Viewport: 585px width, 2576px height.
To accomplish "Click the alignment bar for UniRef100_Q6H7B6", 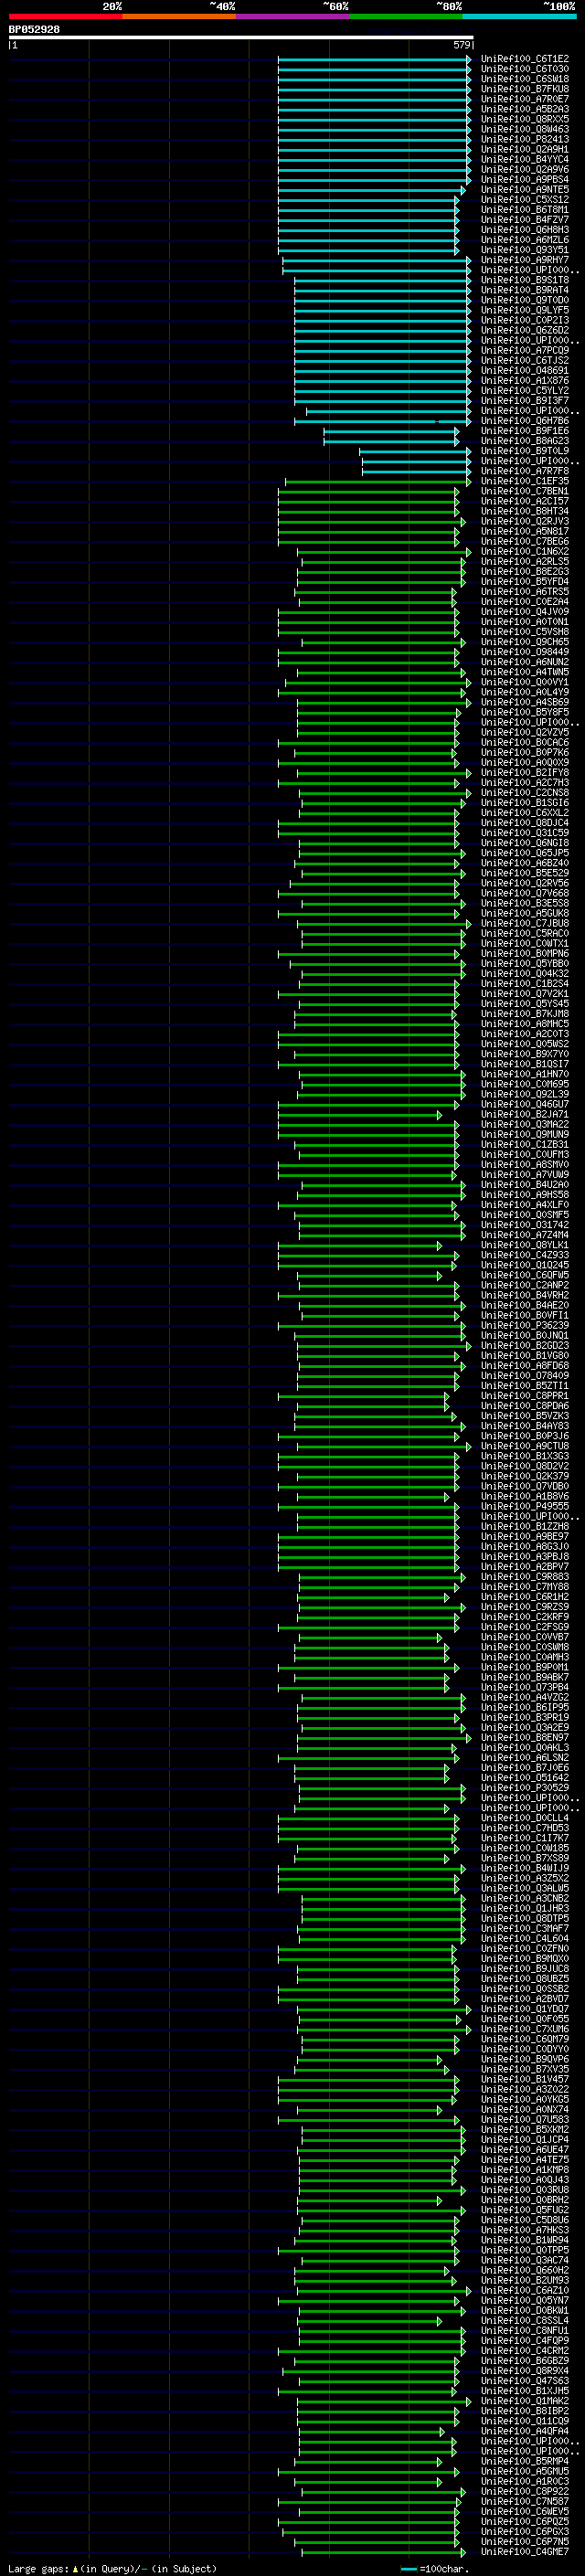I will 382,421.
